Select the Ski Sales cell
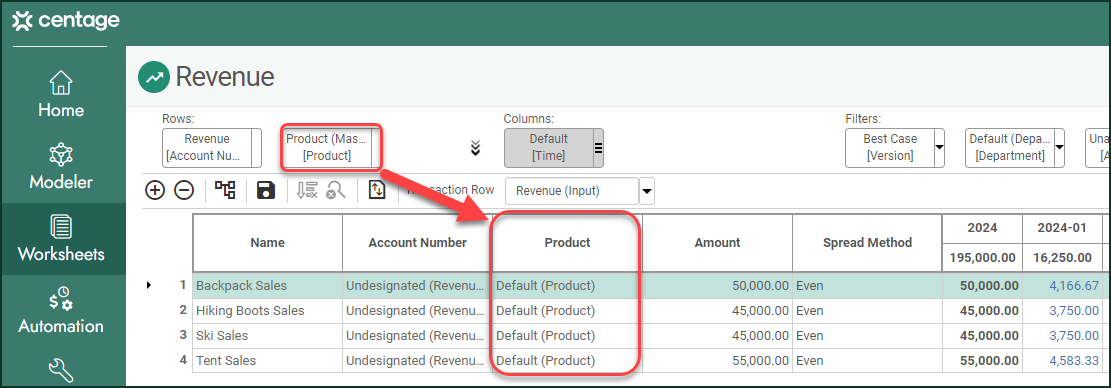The width and height of the screenshot is (1111, 388). point(268,336)
